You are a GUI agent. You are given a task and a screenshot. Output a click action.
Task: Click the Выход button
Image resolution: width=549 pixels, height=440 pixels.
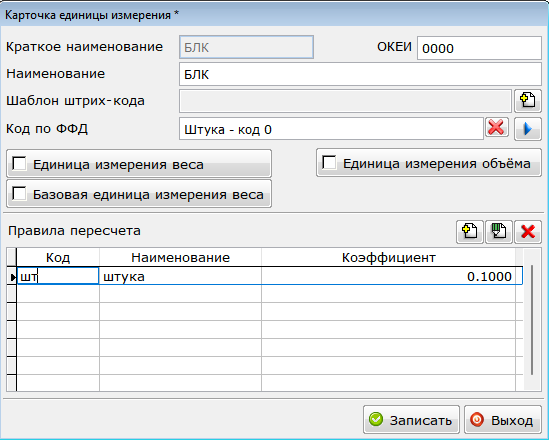tap(503, 420)
